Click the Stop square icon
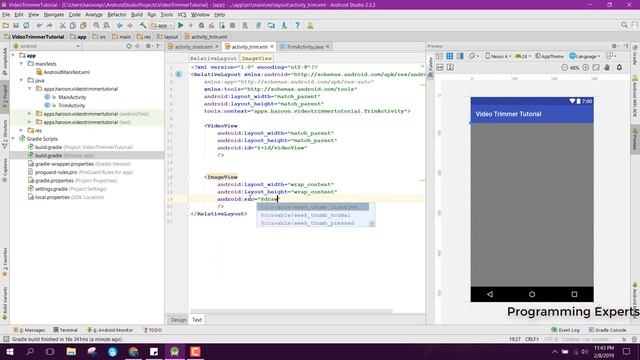 click(232, 25)
